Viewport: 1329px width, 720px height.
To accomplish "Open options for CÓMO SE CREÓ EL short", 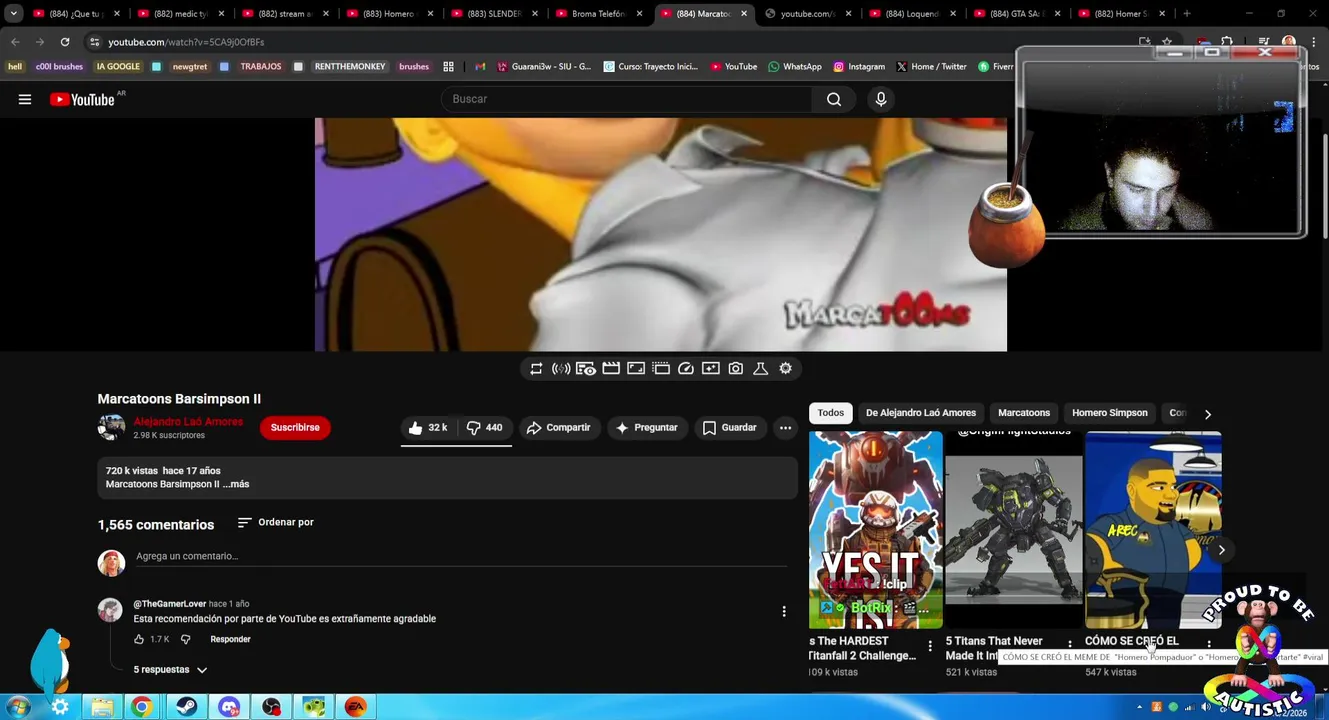I will pyautogui.click(x=1209, y=646).
